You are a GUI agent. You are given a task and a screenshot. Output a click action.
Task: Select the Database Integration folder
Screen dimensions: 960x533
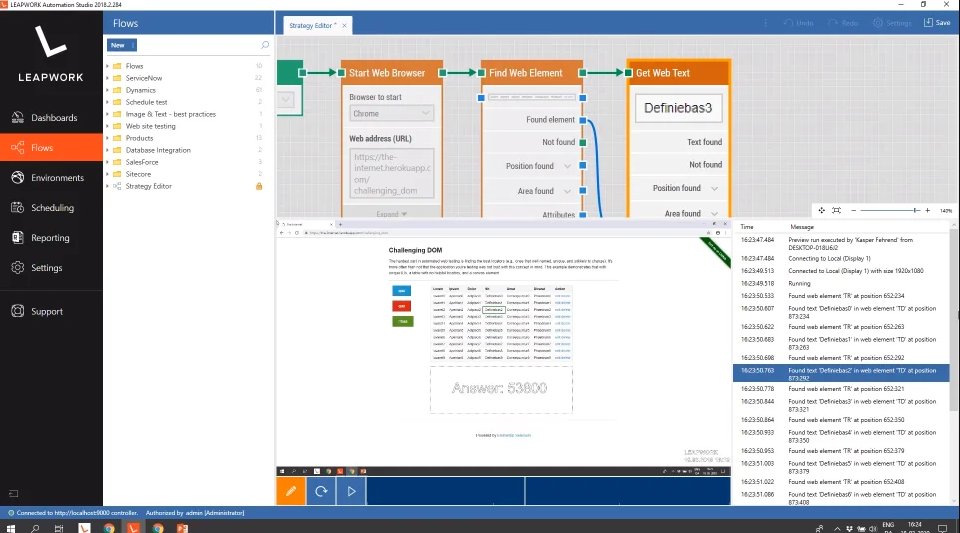[158, 150]
